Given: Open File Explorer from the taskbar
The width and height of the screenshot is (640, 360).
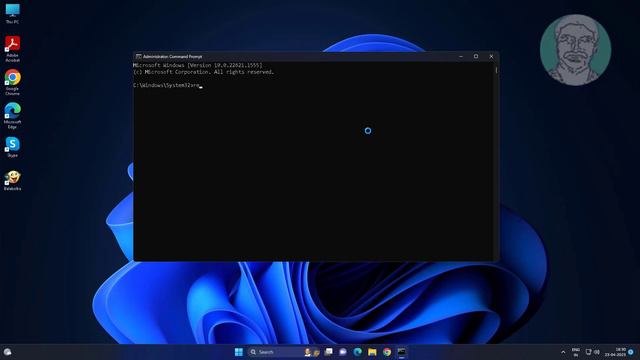Looking at the screenshot, I should coord(372,352).
